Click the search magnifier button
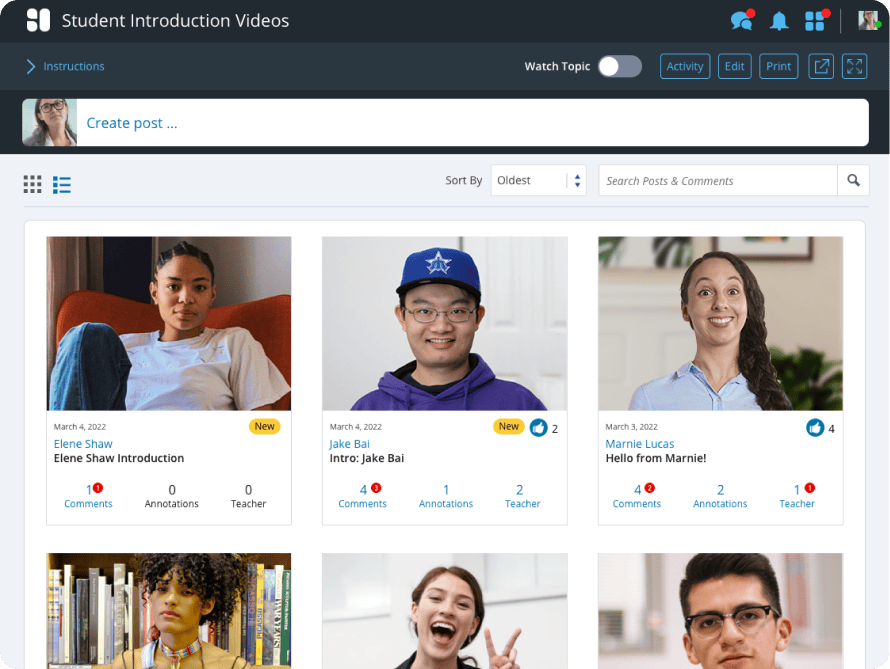 pyautogui.click(x=853, y=180)
